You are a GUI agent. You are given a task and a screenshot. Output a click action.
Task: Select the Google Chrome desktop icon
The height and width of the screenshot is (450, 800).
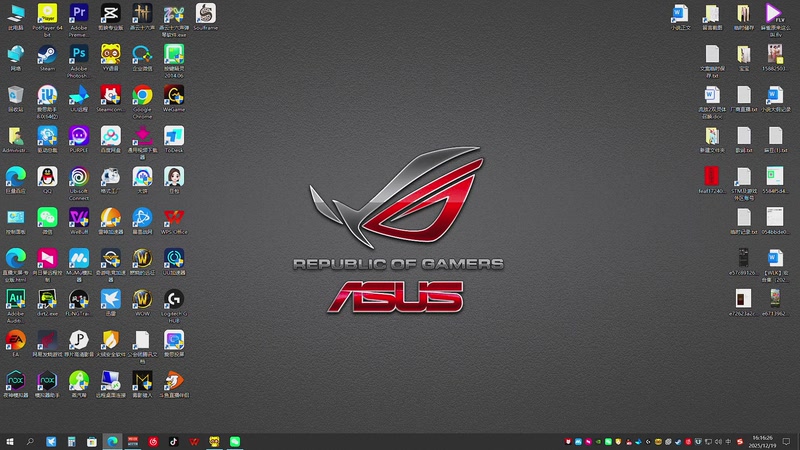coord(142,101)
